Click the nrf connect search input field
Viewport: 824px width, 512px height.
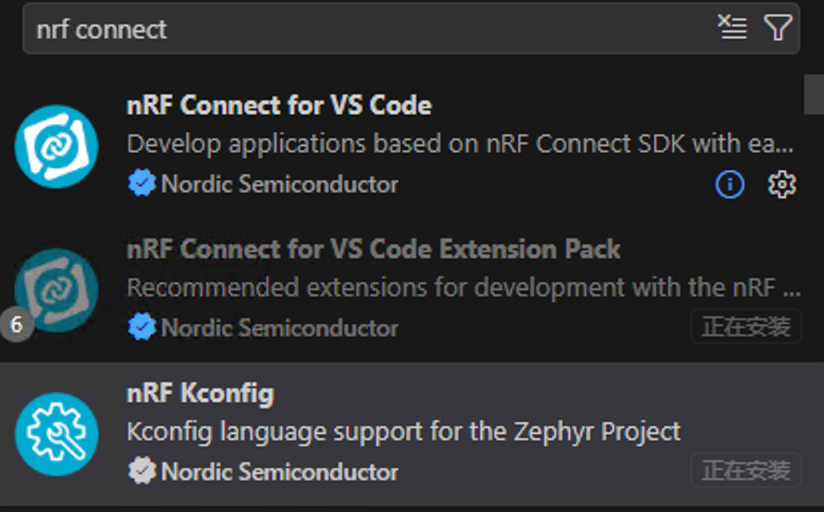(x=370, y=29)
